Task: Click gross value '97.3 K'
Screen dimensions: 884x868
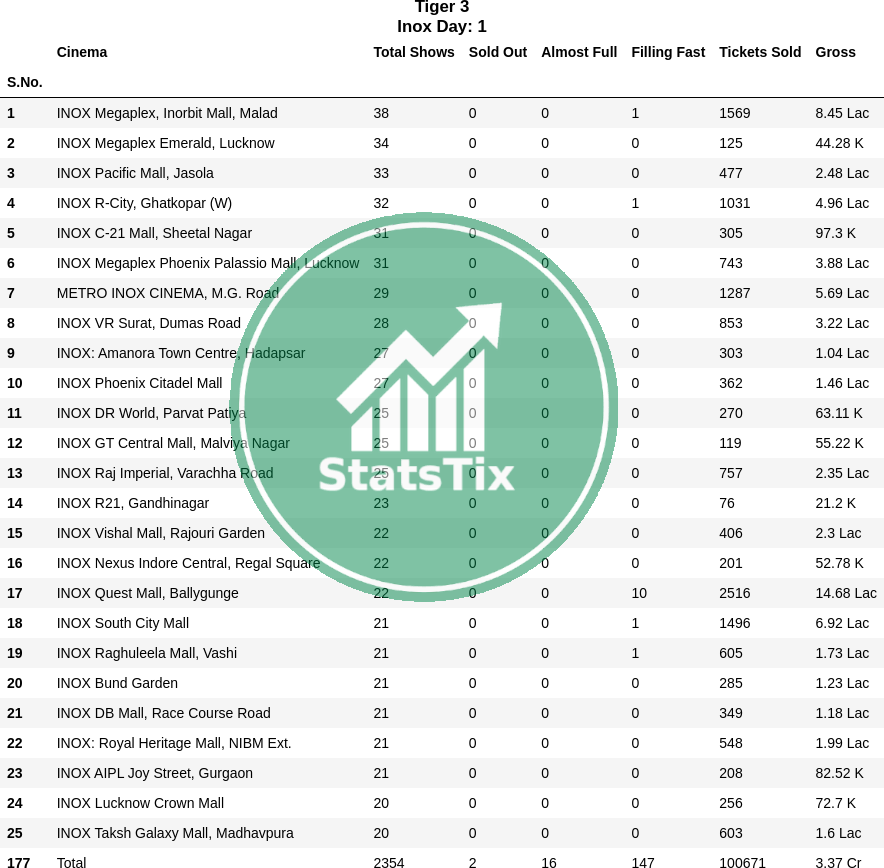Action: tap(835, 233)
